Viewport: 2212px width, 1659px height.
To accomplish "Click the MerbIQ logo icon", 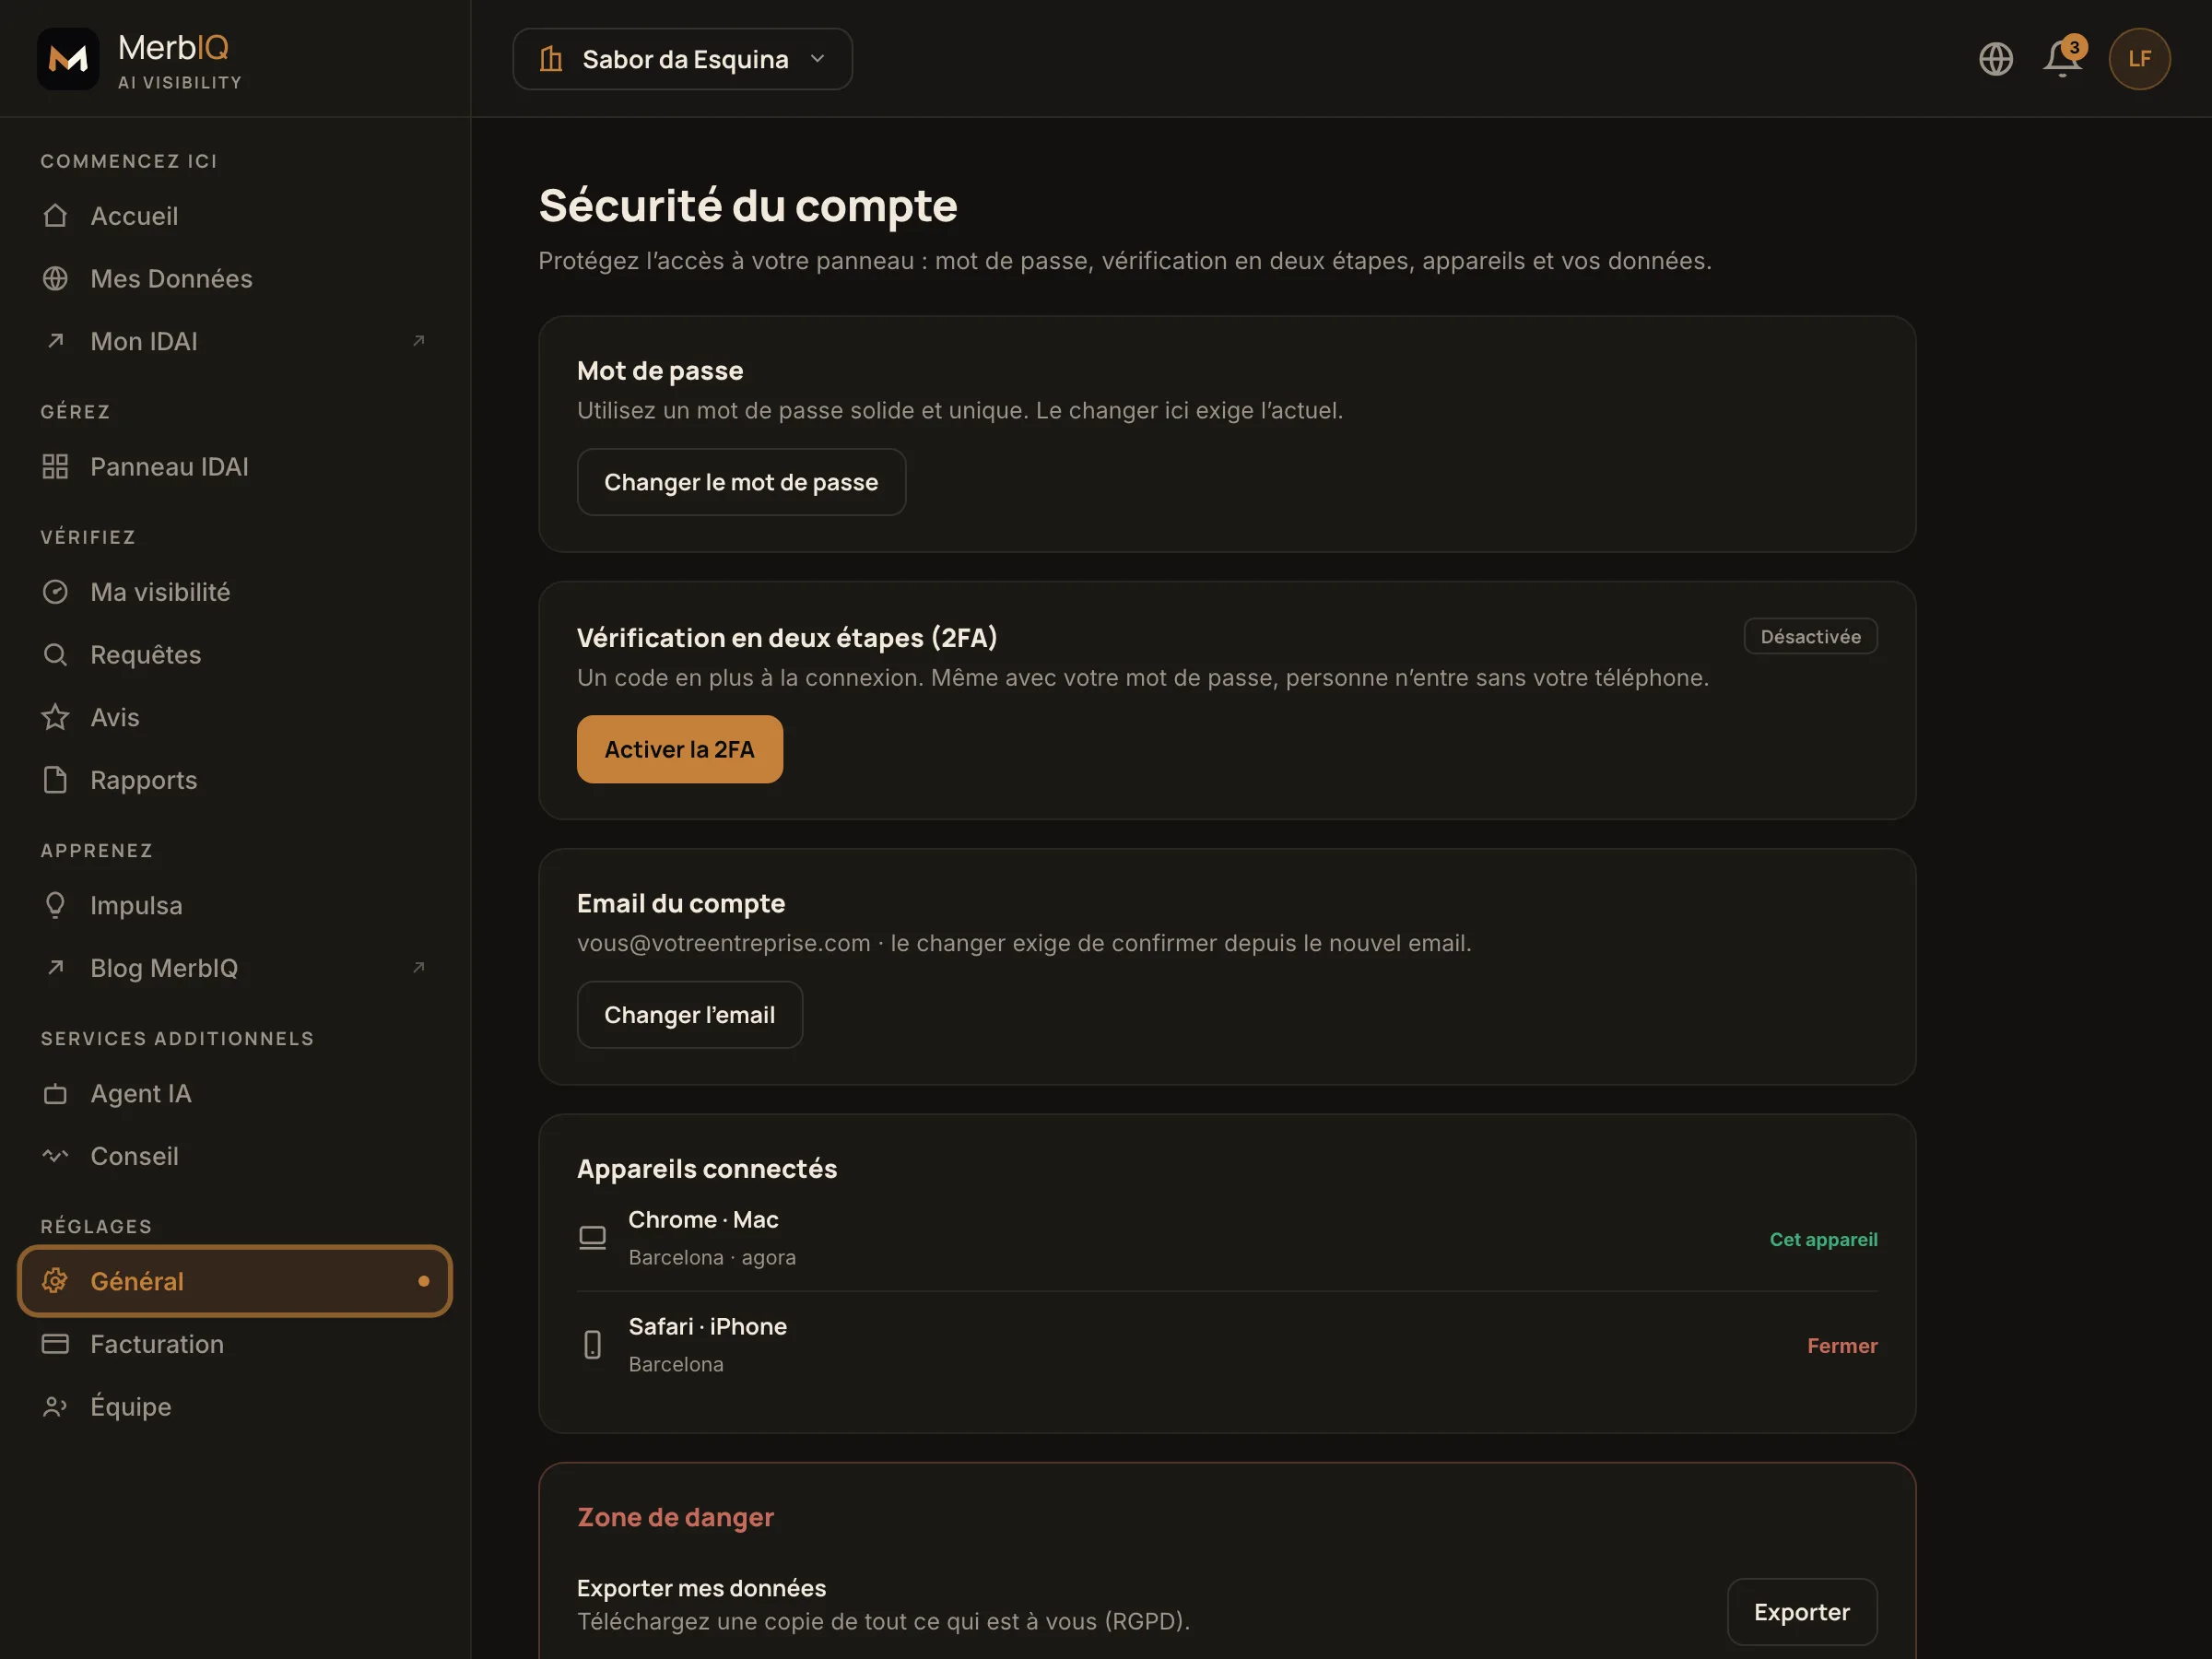I will [x=68, y=59].
